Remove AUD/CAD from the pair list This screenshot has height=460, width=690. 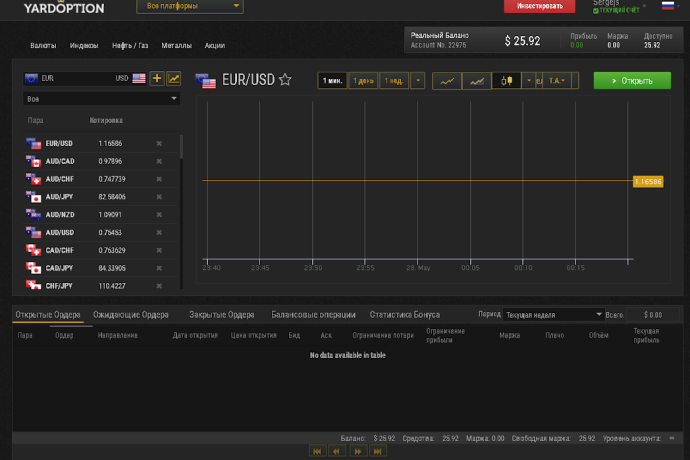(x=159, y=162)
